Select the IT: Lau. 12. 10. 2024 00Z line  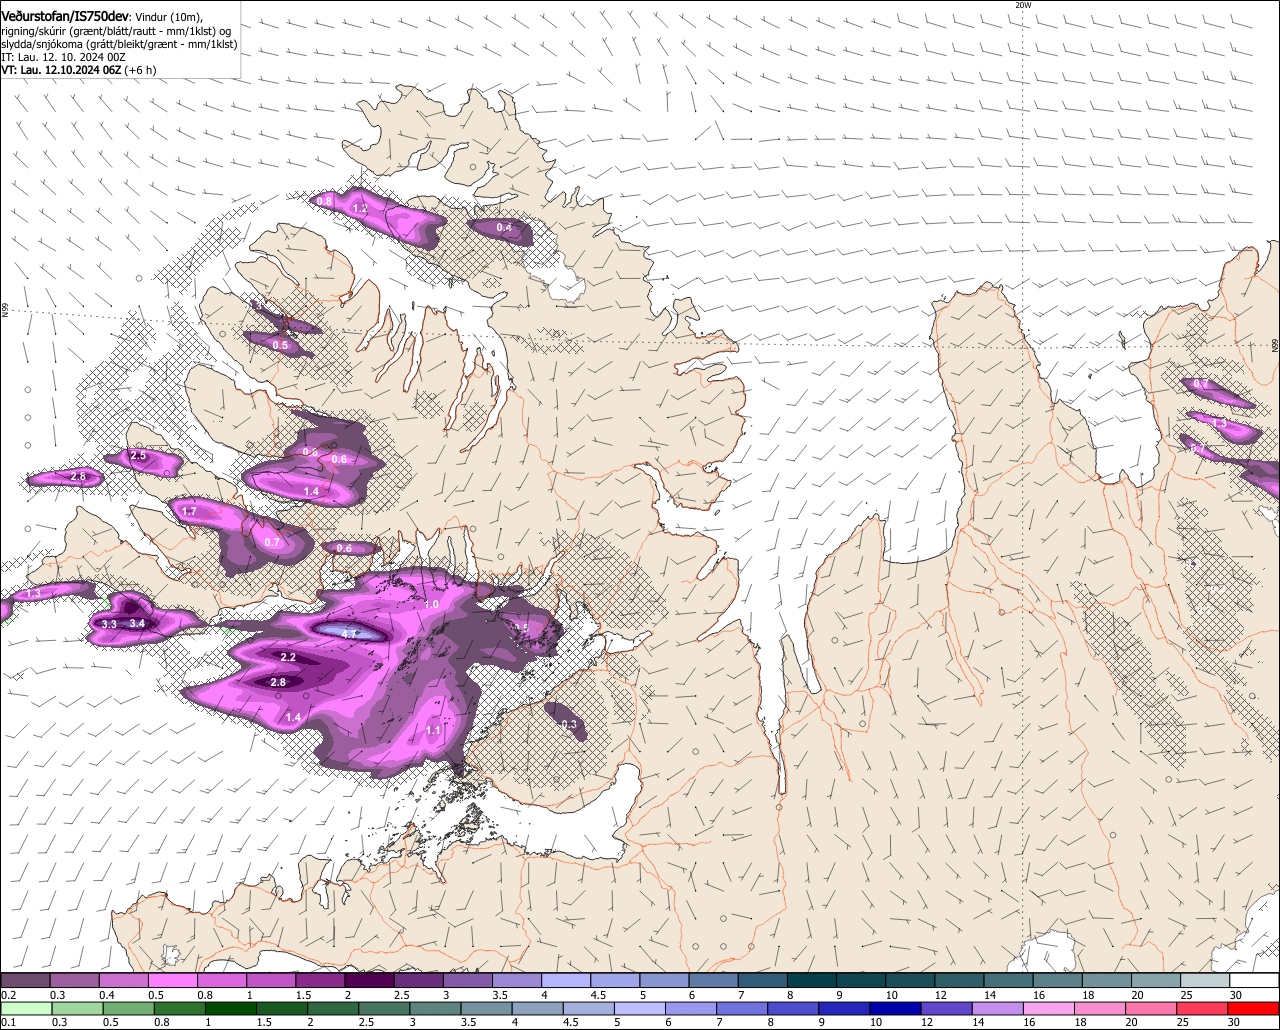pos(63,57)
